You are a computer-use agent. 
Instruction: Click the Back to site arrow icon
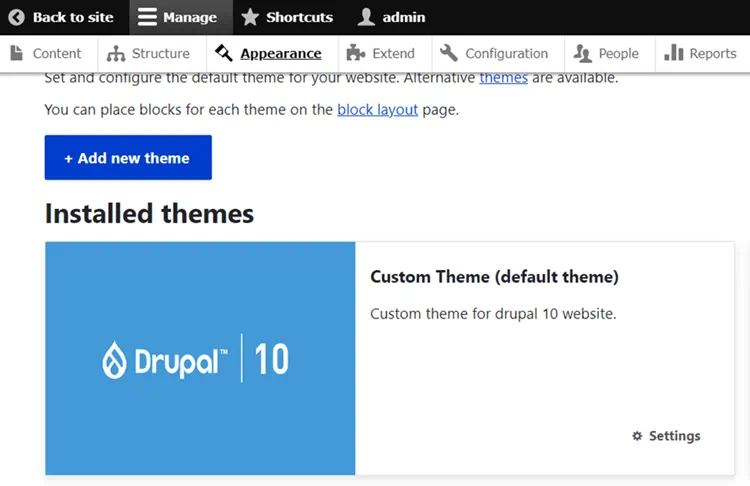[x=17, y=17]
